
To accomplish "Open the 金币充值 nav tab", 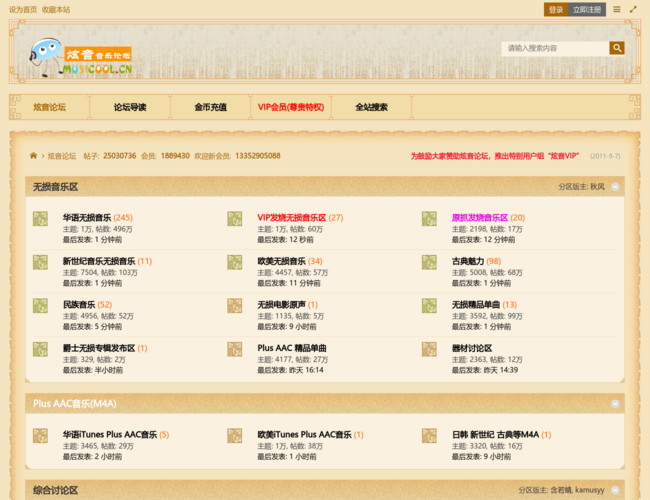I will tap(211, 107).
